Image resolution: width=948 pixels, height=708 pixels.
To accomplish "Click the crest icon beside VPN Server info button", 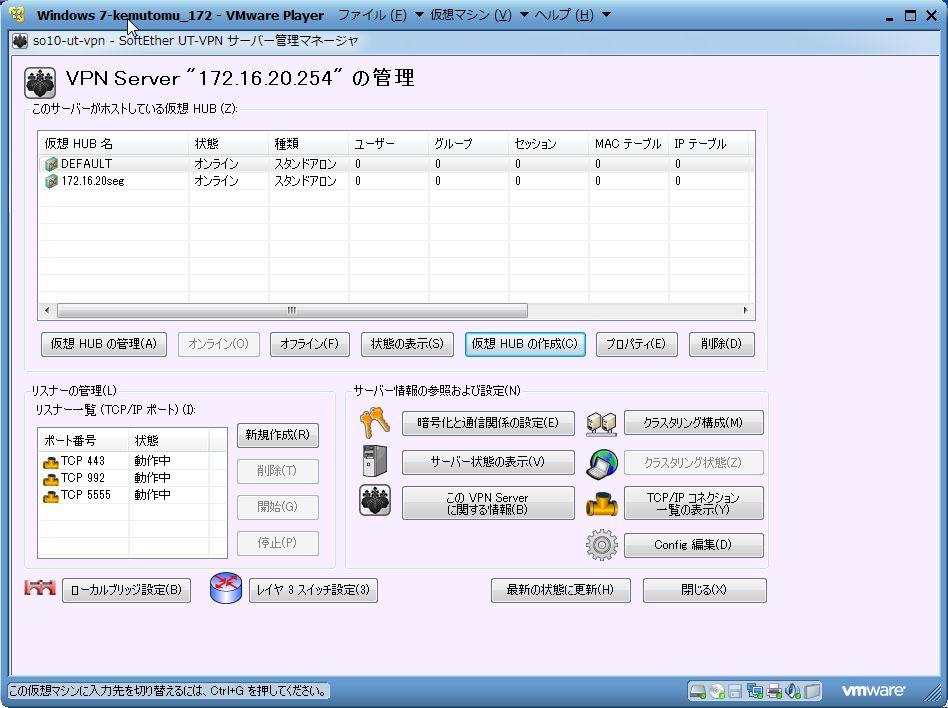I will tap(375, 500).
